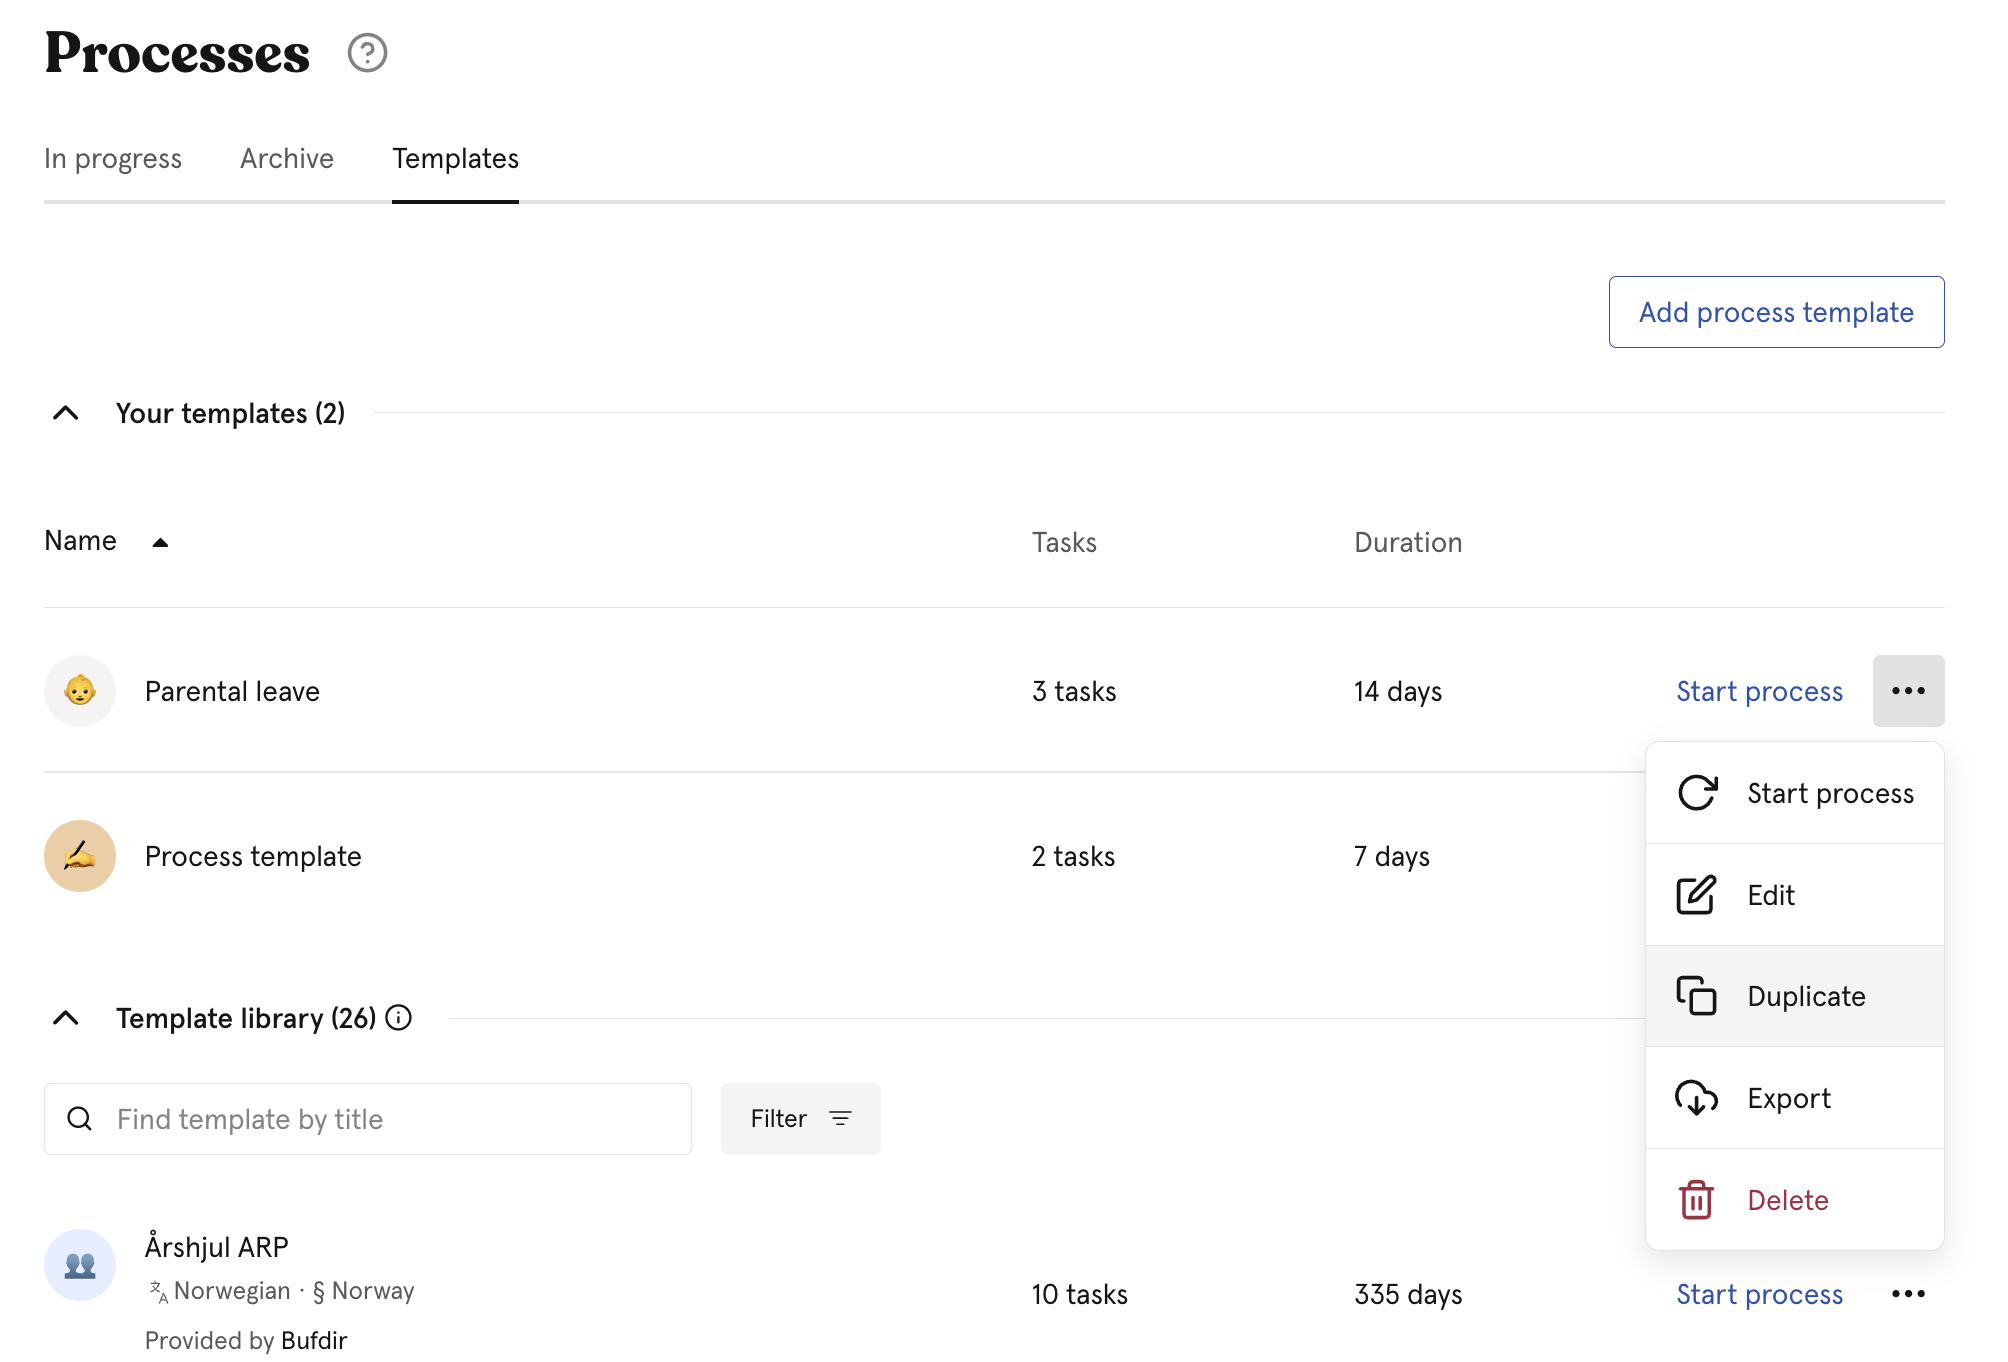Open the Archive tab

point(287,158)
